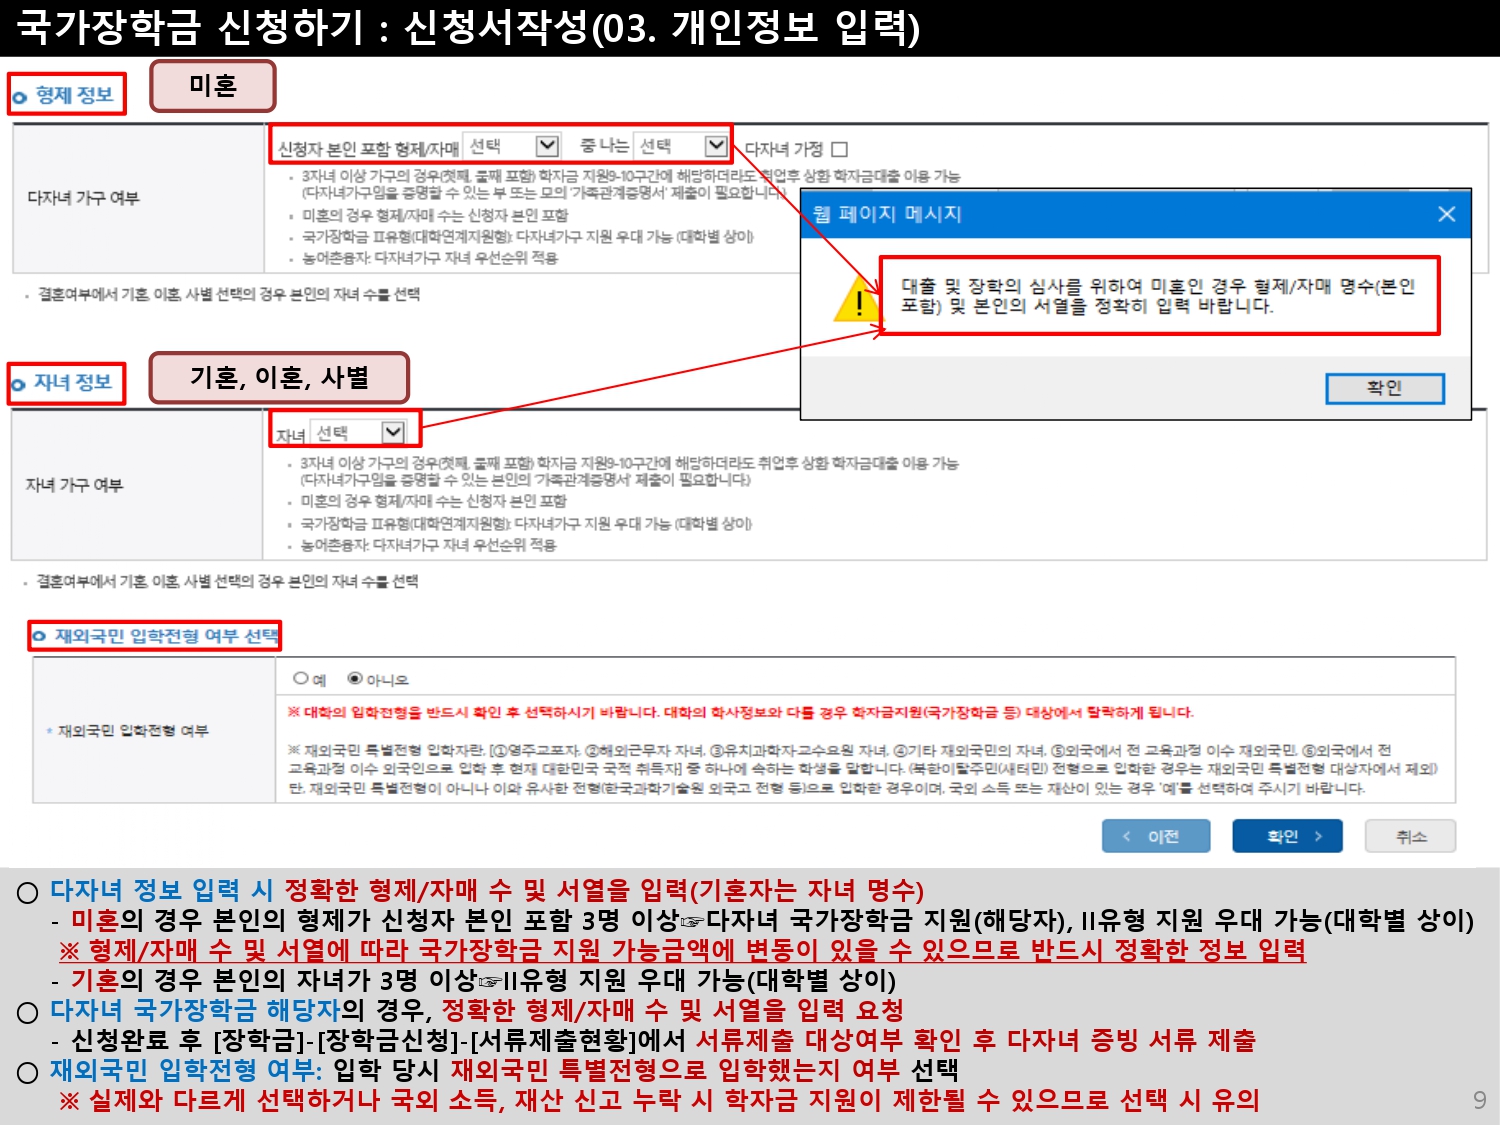This screenshot has height=1125, width=1500.
Task: Open the 자녀 선택 dropdown
Action: tap(358, 432)
